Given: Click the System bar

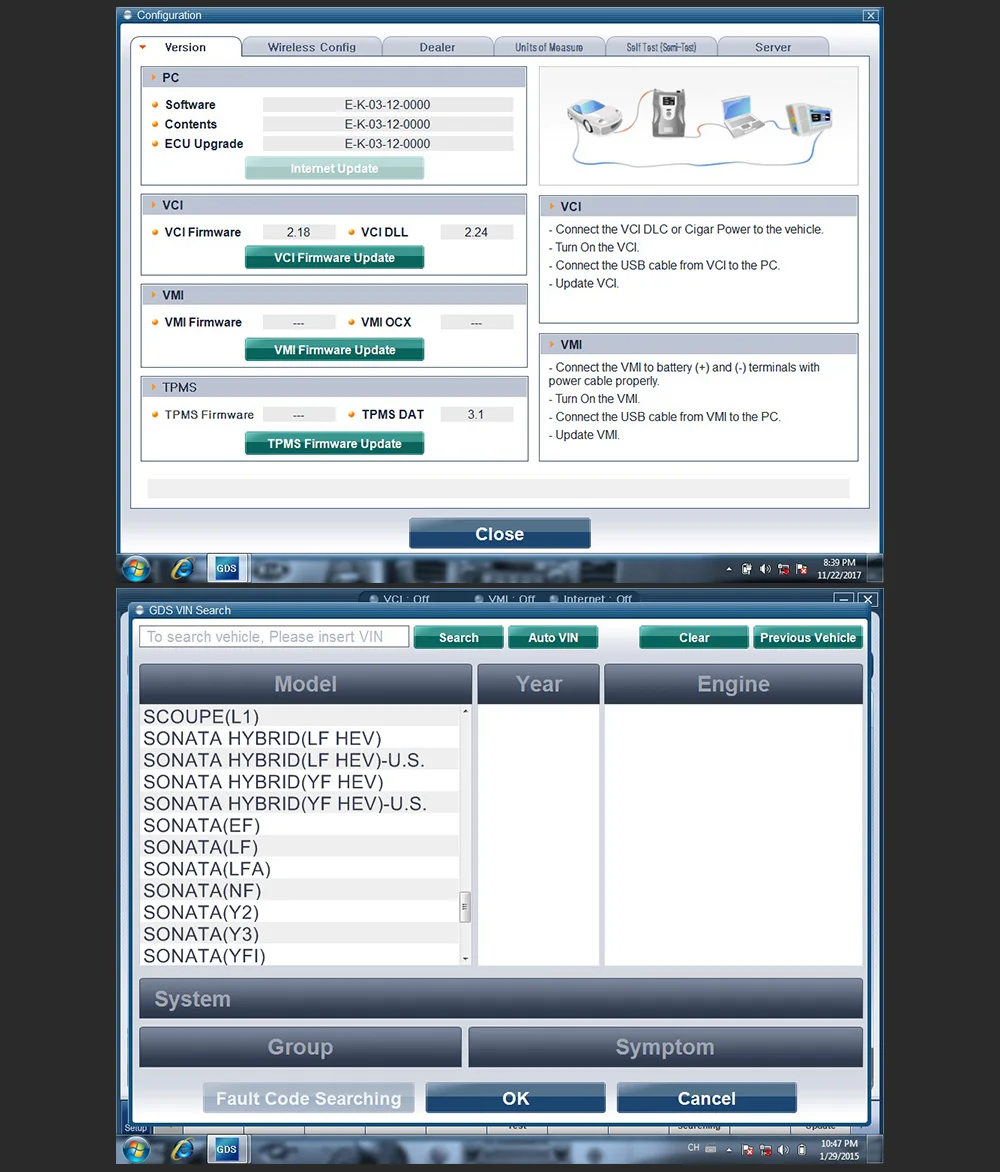Looking at the screenshot, I should [x=501, y=999].
